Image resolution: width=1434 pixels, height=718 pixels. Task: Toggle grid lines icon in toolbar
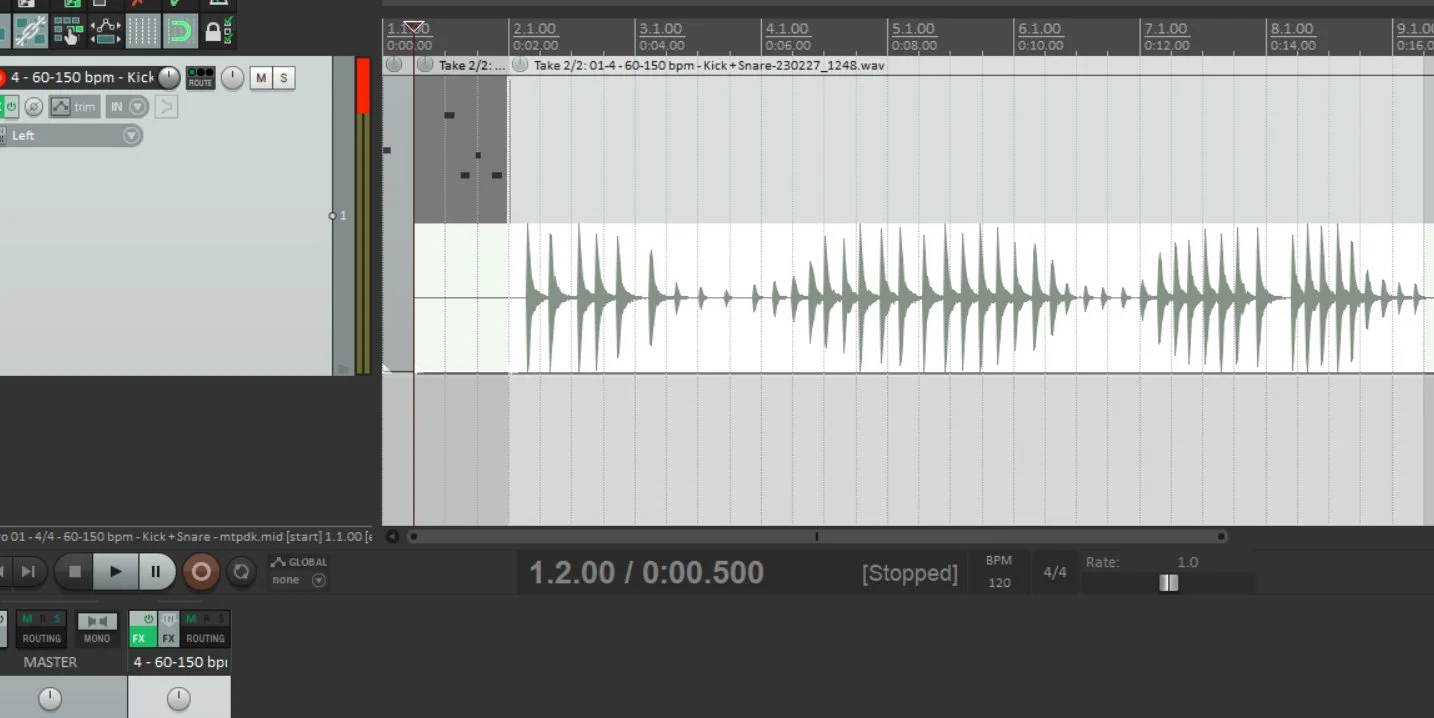click(142, 32)
